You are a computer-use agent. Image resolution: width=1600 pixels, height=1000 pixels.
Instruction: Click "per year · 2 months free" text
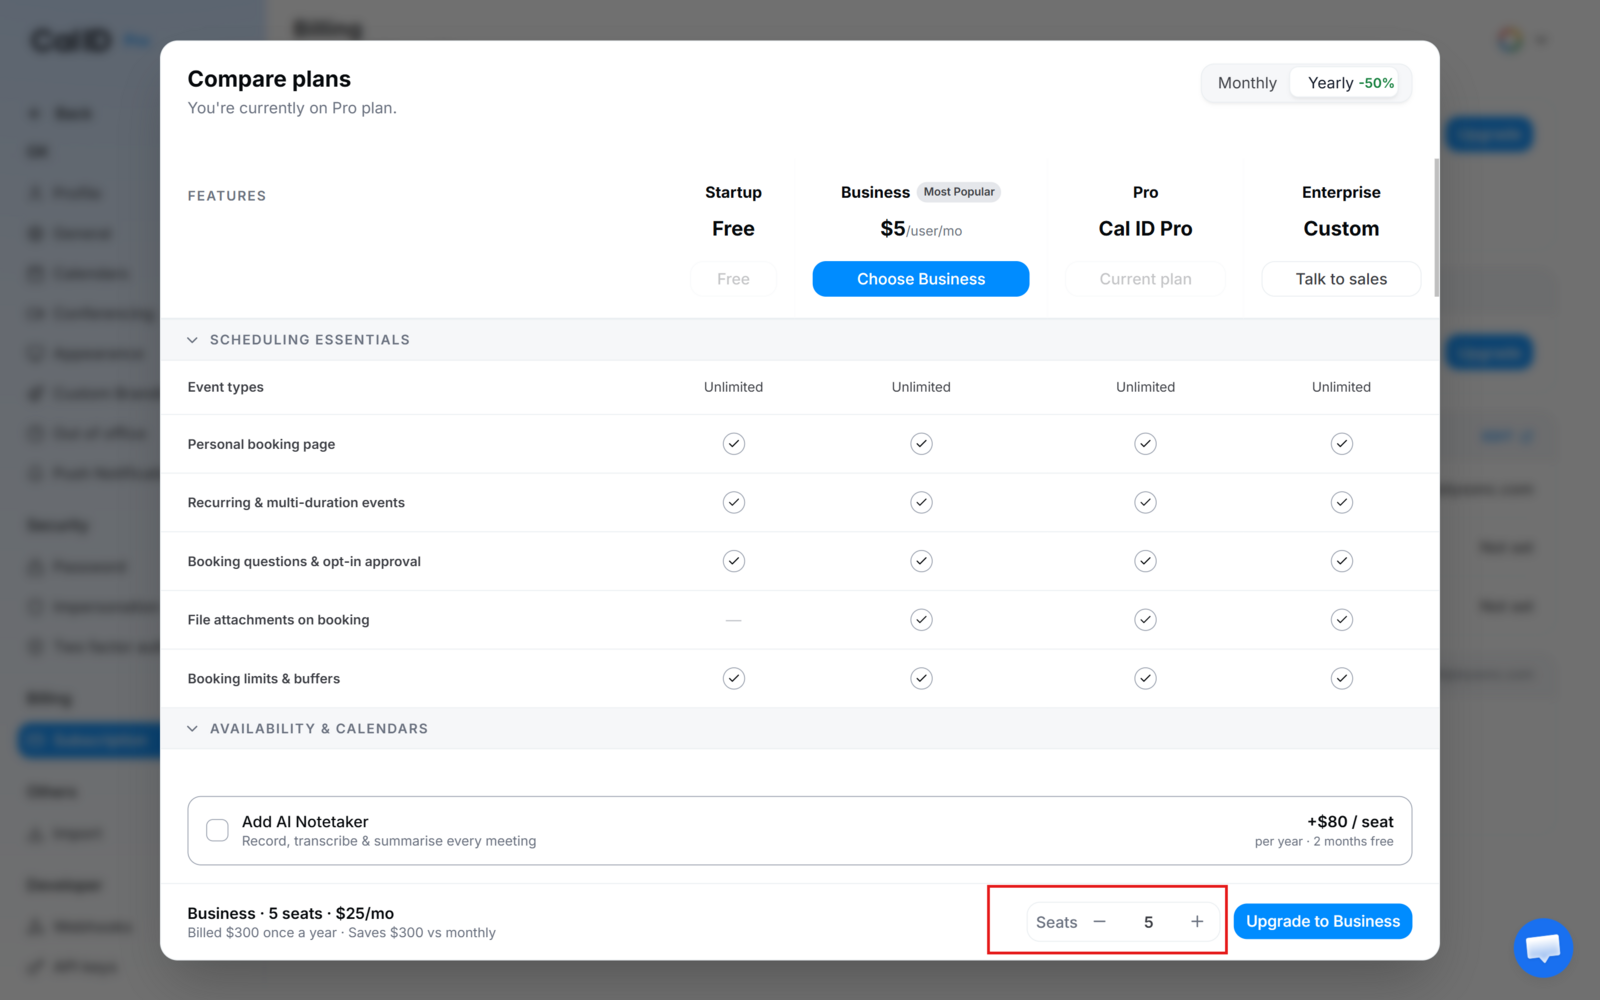coord(1324,842)
